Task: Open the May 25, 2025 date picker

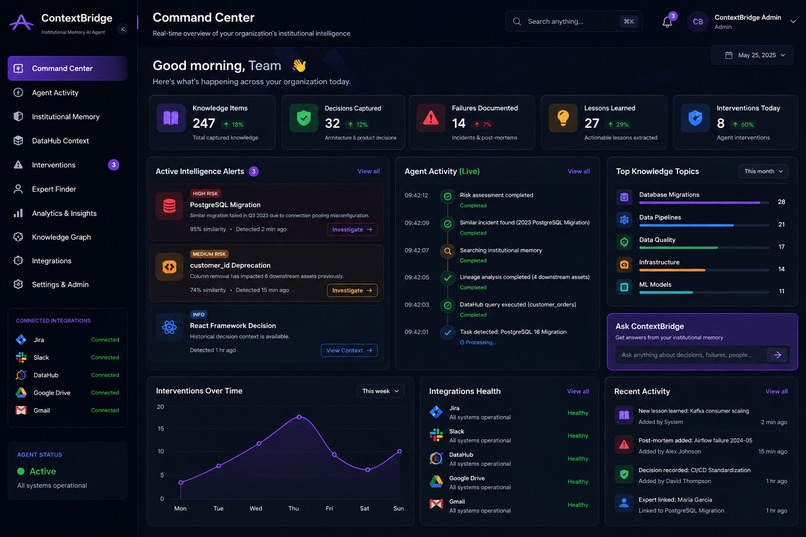Action: [x=755, y=55]
